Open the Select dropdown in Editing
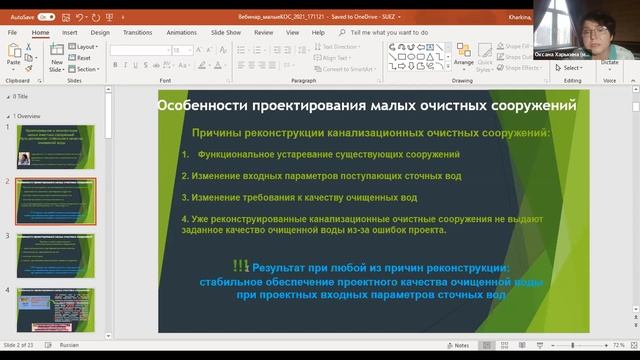Screen dimensions: 640x360 [569, 68]
